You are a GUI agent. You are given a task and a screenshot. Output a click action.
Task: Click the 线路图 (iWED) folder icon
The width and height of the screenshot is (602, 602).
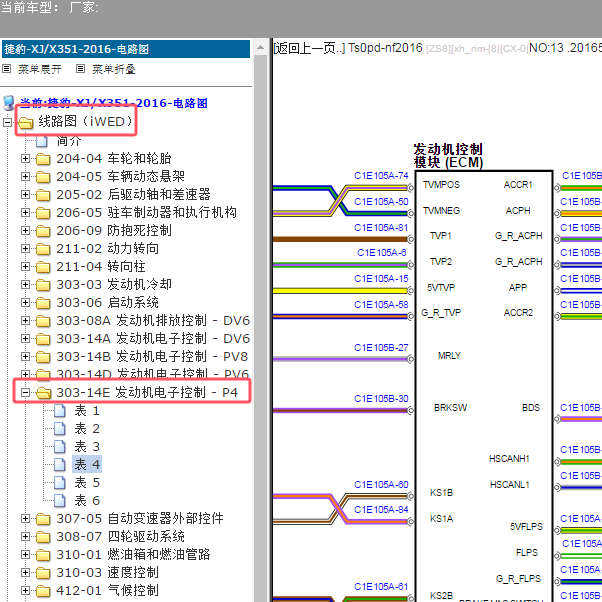tap(26, 122)
